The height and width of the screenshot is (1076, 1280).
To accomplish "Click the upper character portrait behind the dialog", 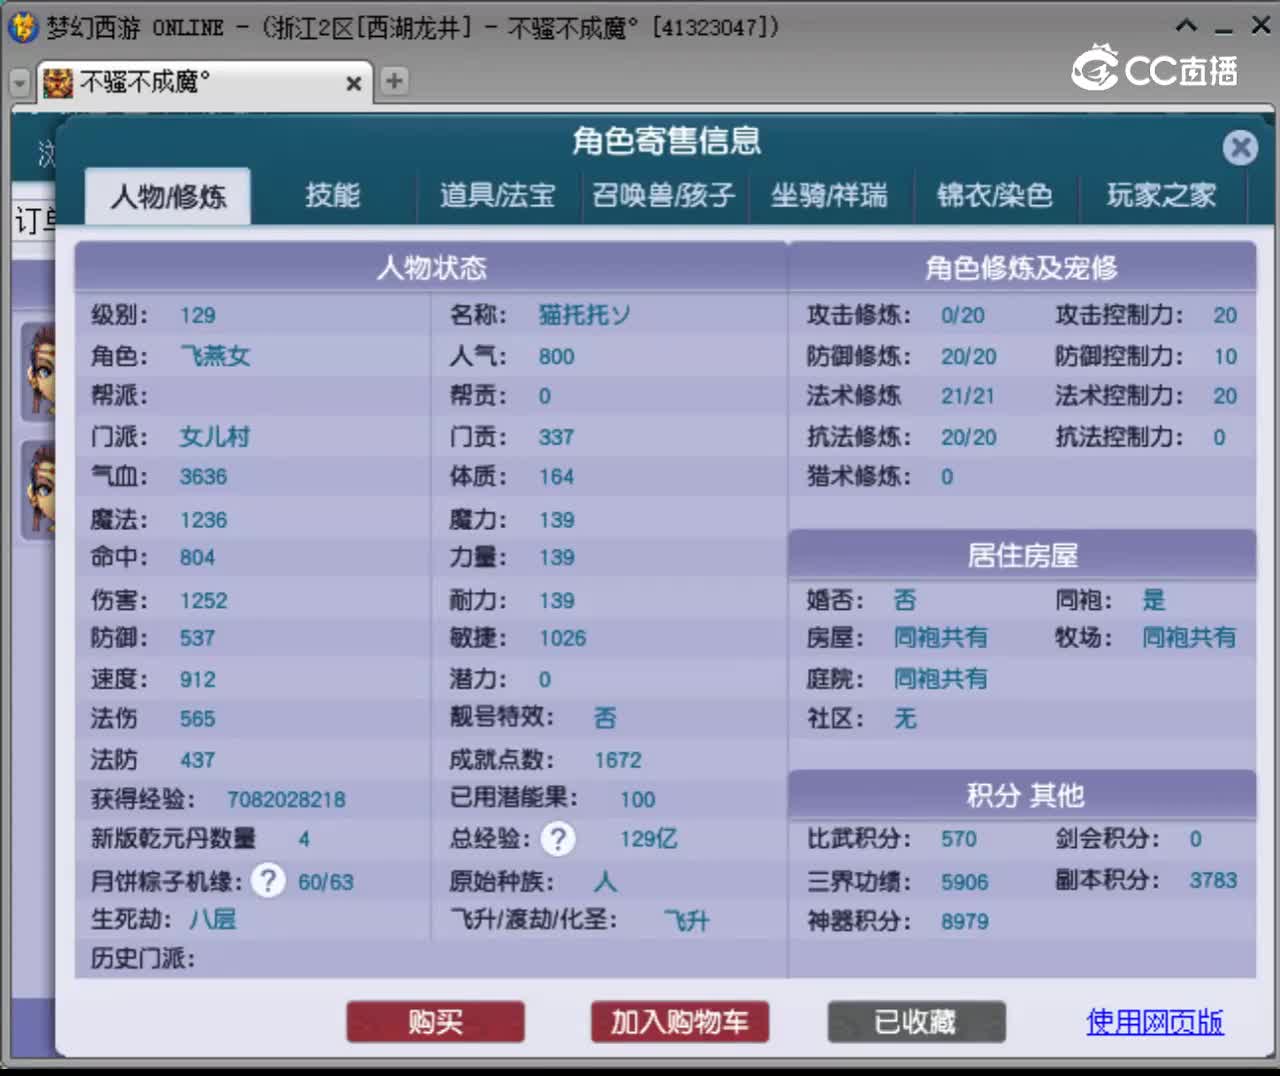I will click(x=39, y=371).
